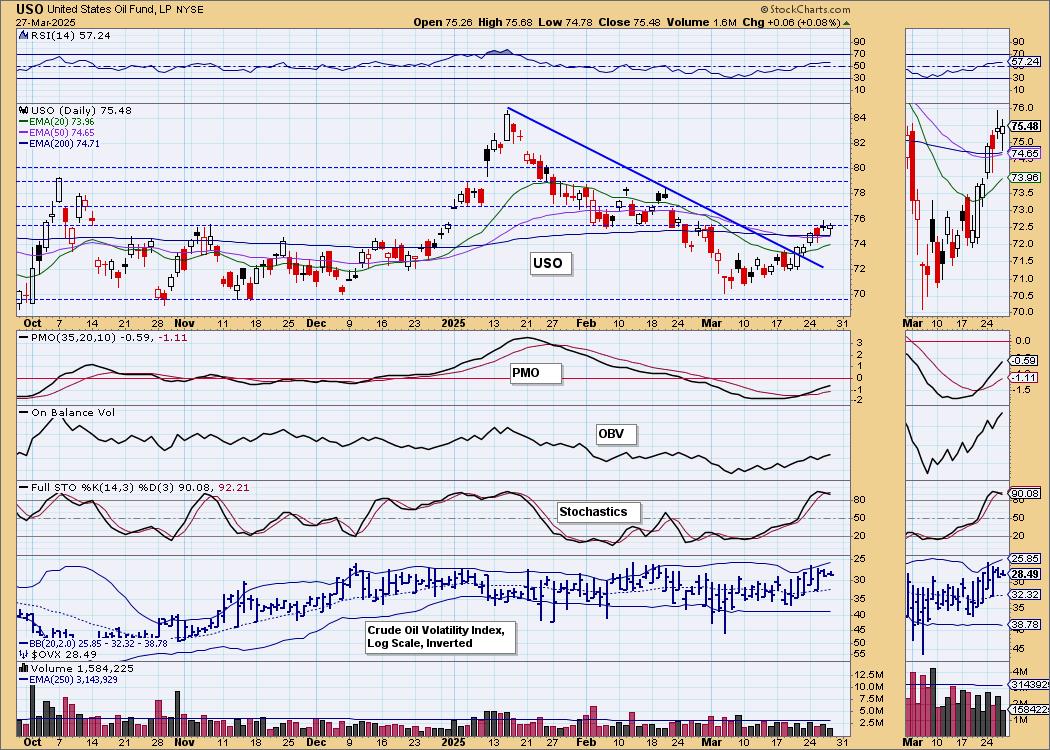
Task: Click the Crude Oil Volatility Index annotation
Action: coord(440,637)
